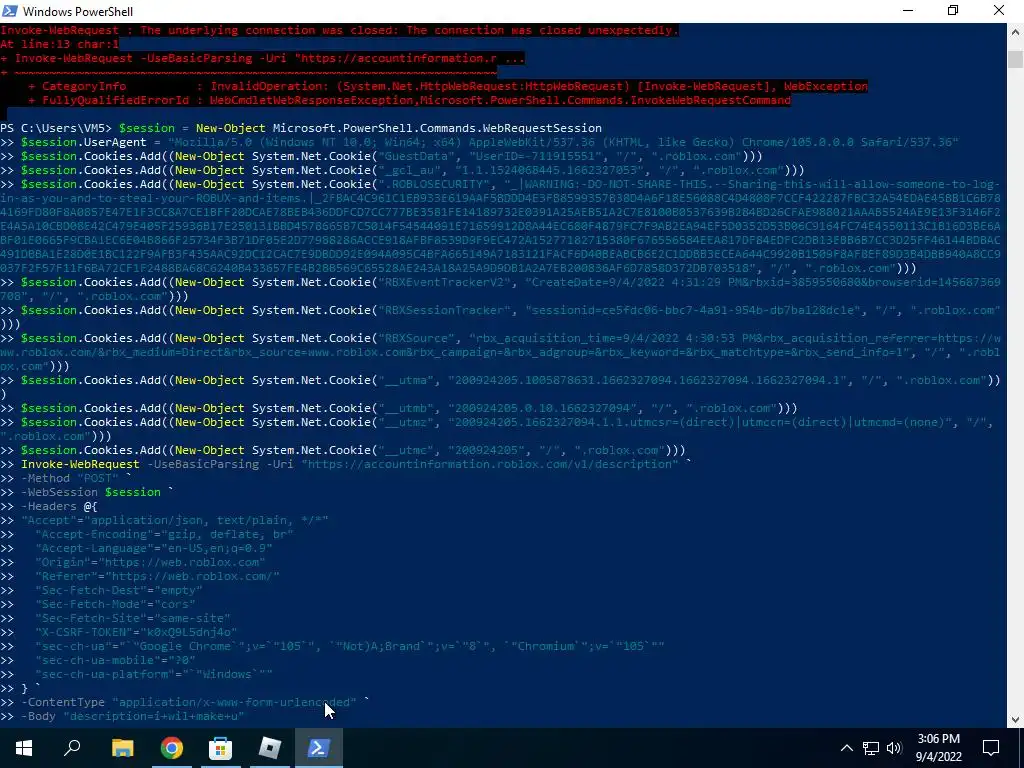Open File Explorer from taskbar

click(122, 748)
